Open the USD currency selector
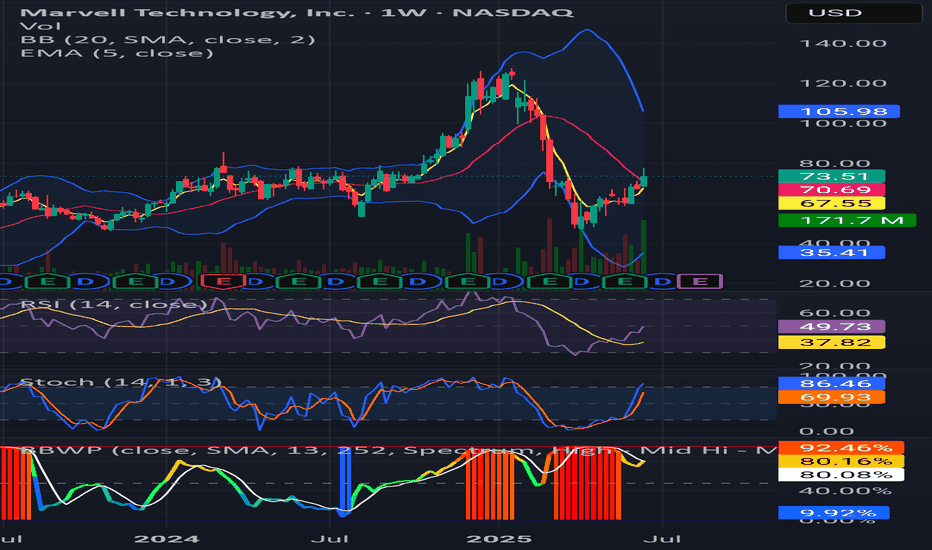This screenshot has height=550, width=932. (854, 12)
